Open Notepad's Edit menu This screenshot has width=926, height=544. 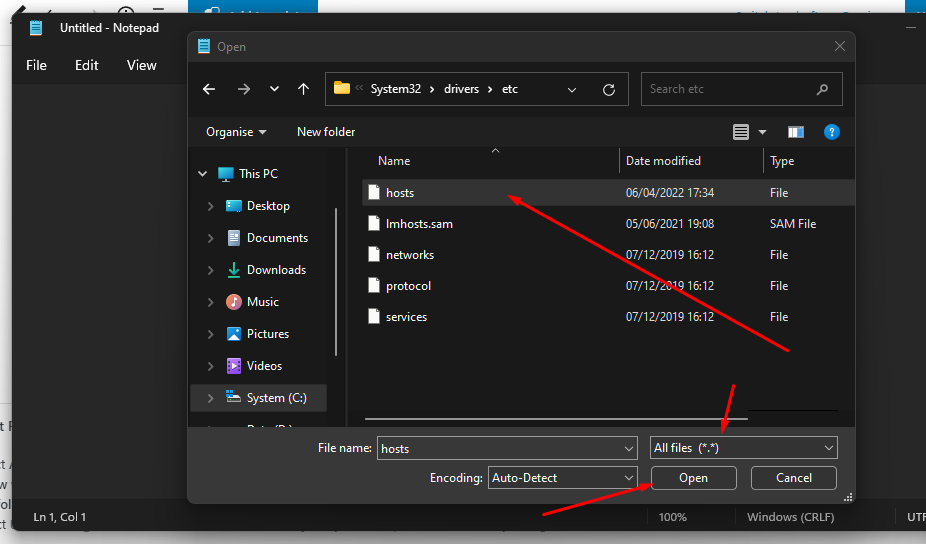click(87, 65)
